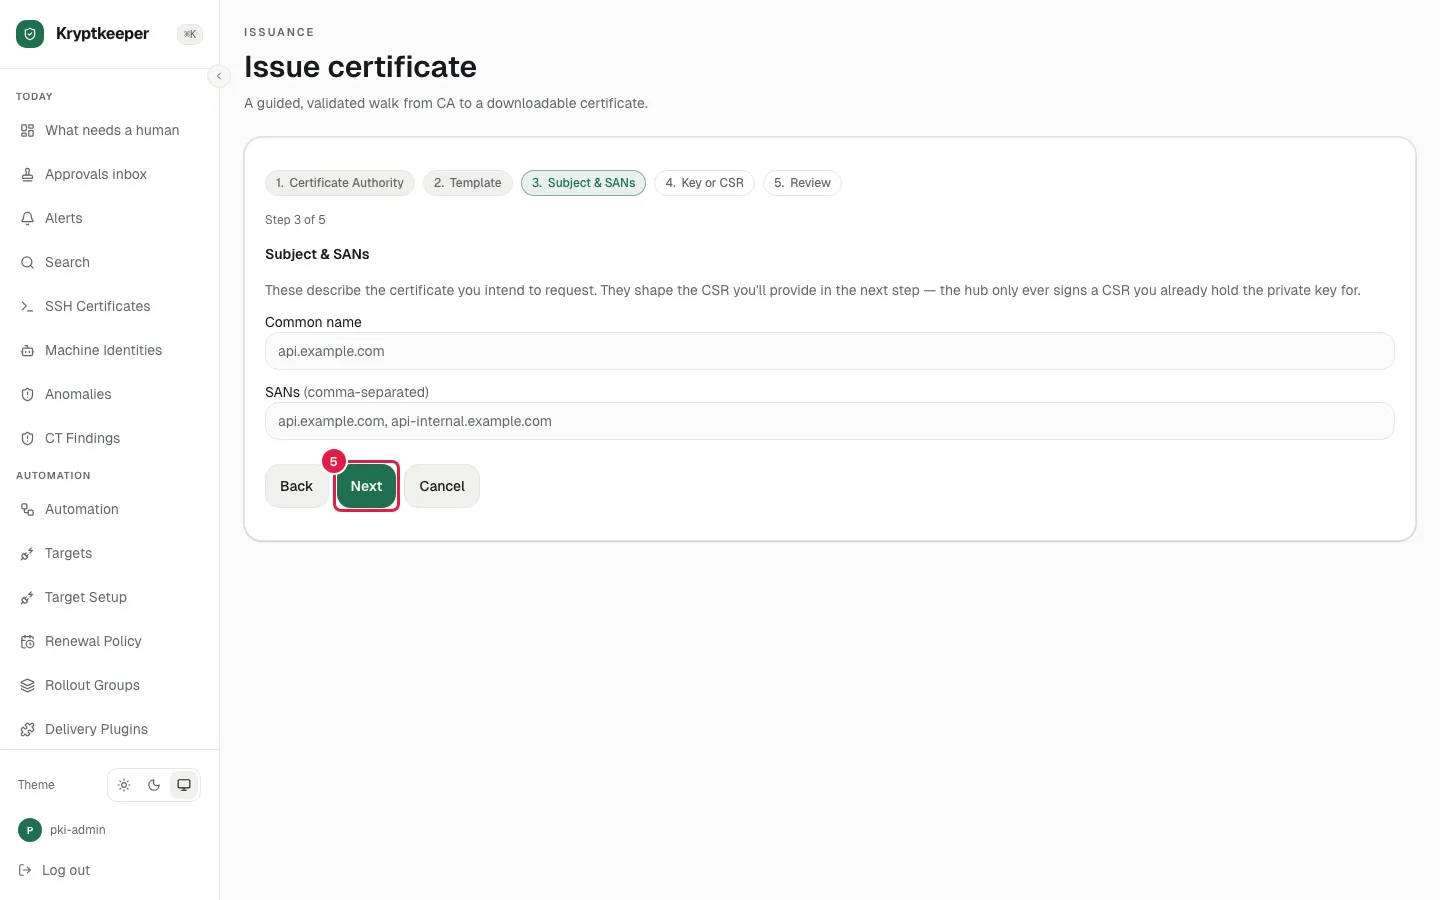Image resolution: width=1440 pixels, height=900 pixels.
Task: Click the Alerts bell icon
Action: [x=27, y=219]
